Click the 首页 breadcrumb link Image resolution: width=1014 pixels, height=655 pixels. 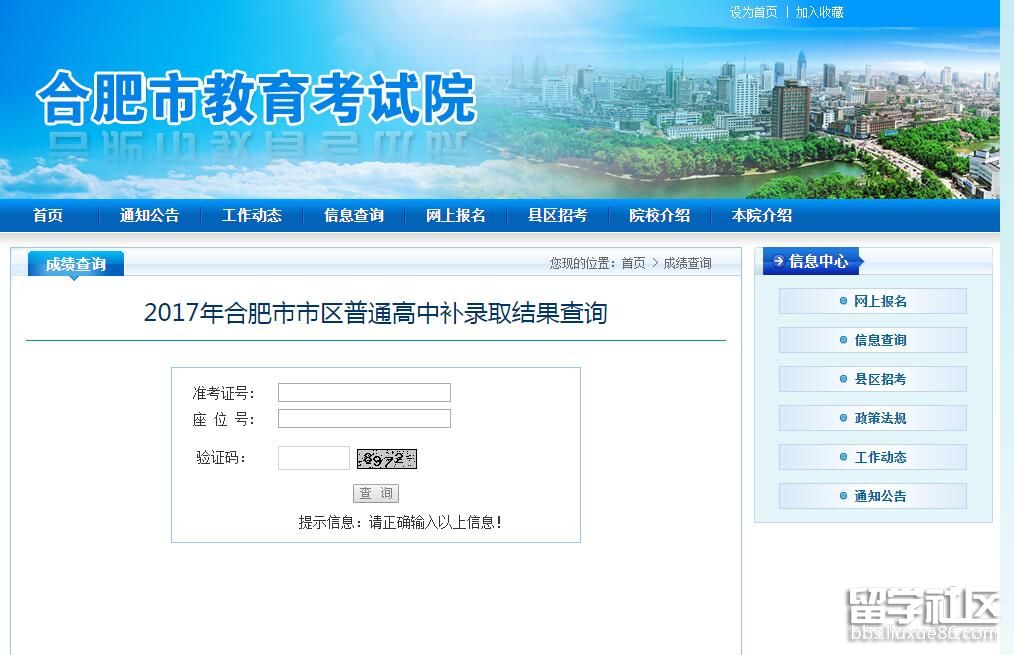coord(633,263)
